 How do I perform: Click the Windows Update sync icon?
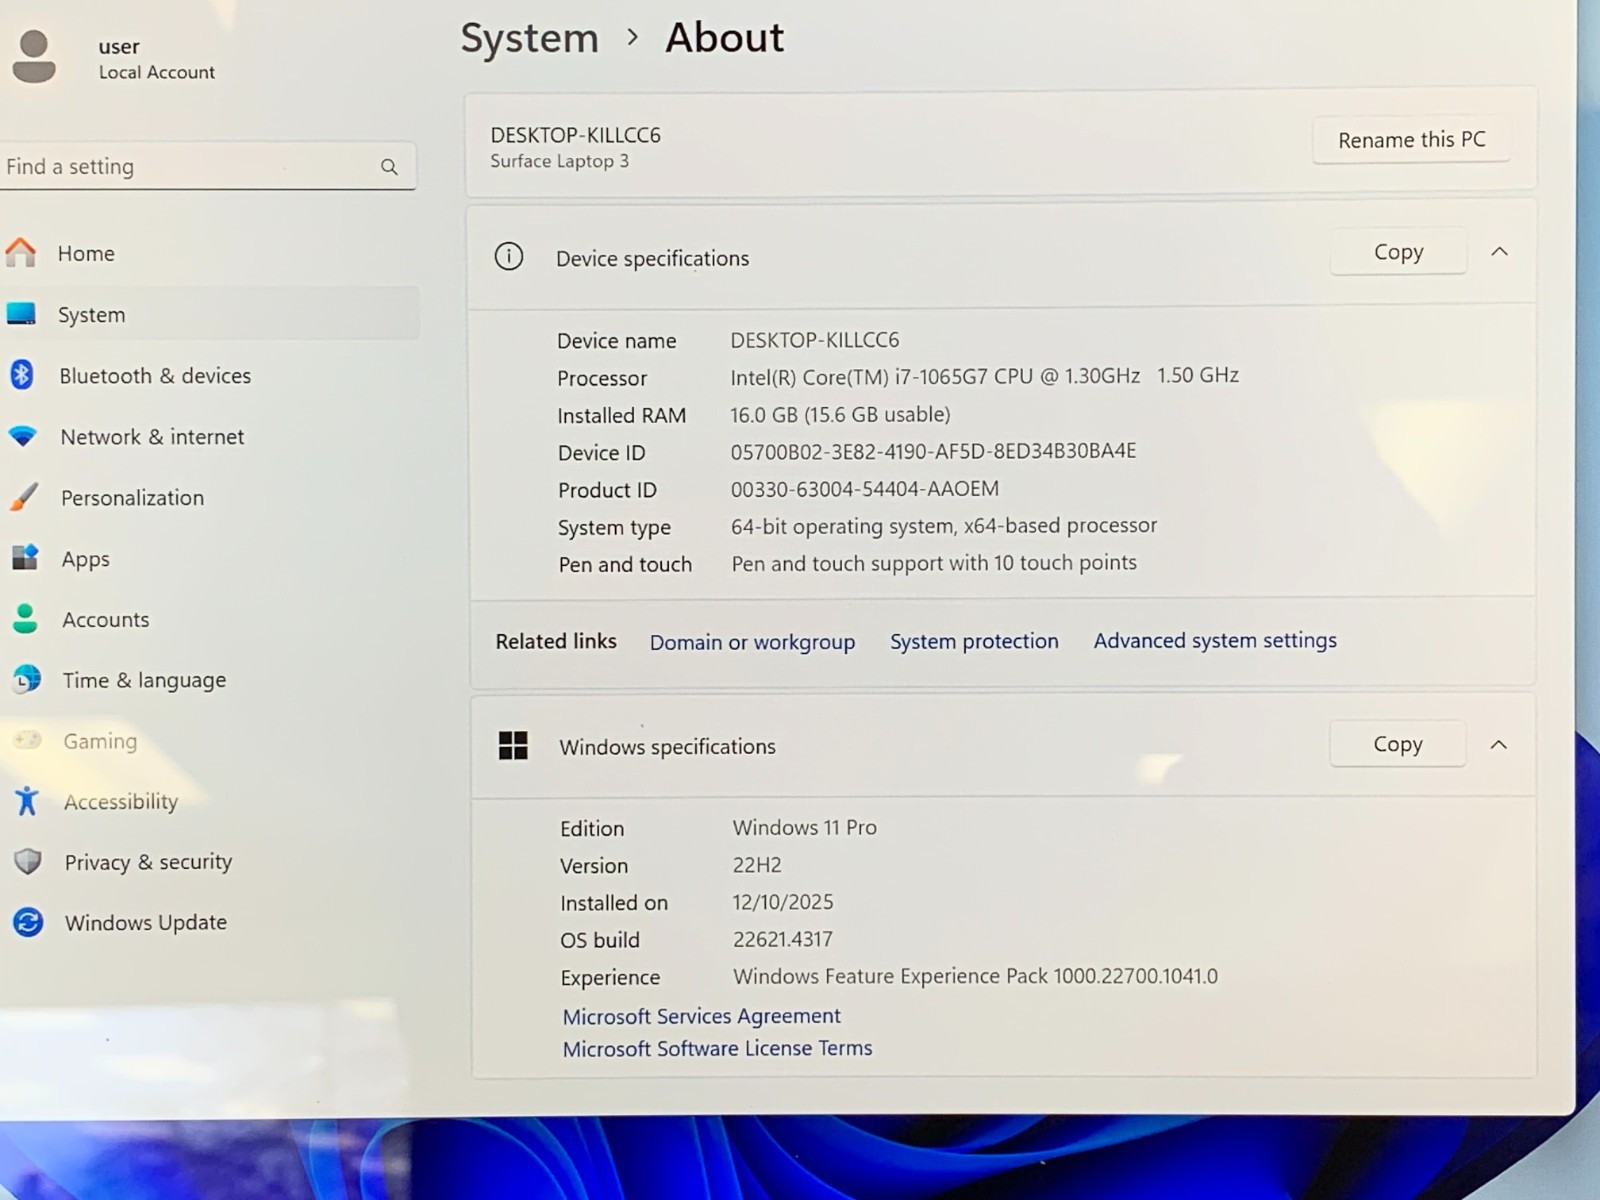[x=28, y=922]
